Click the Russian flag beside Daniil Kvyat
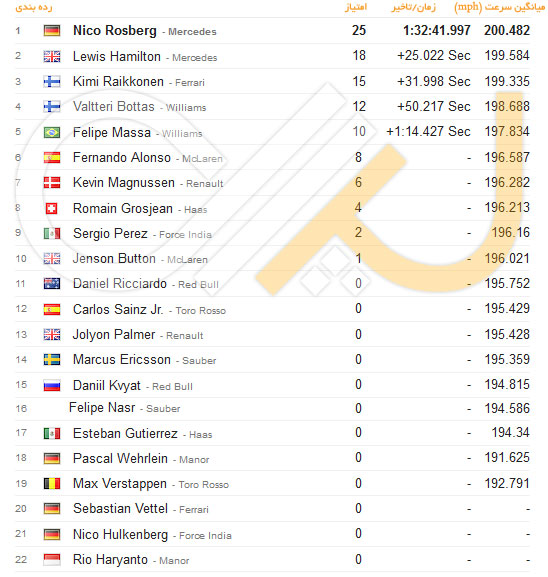This screenshot has width=548, height=577. click(52, 385)
